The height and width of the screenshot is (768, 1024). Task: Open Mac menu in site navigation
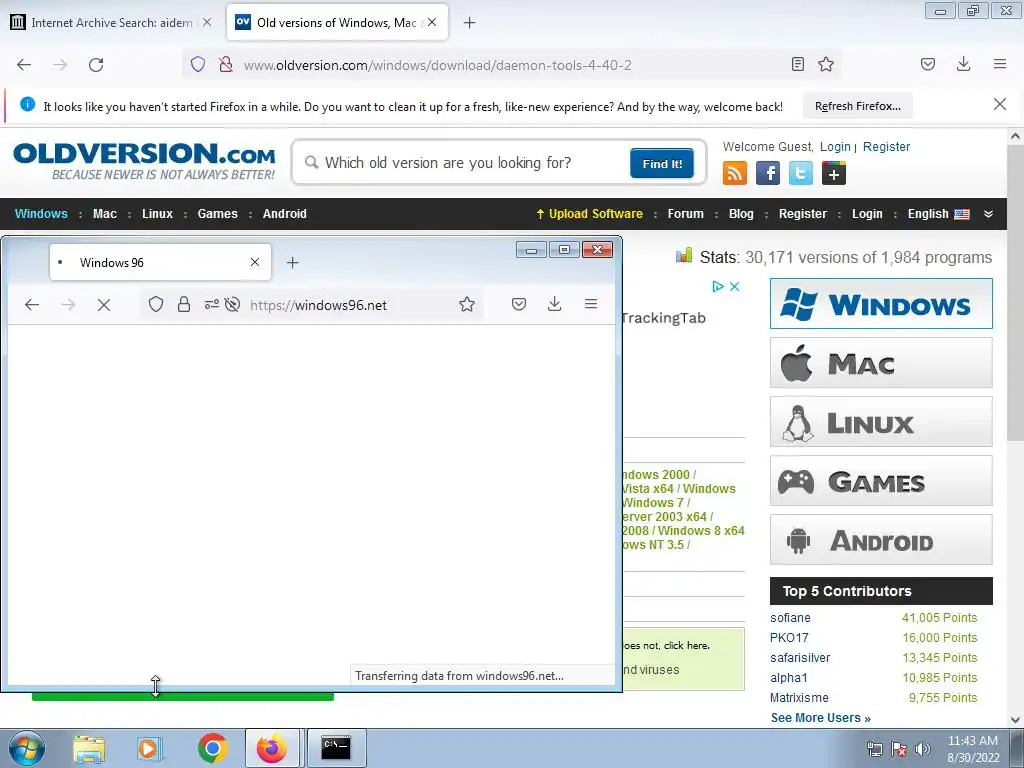coord(104,214)
